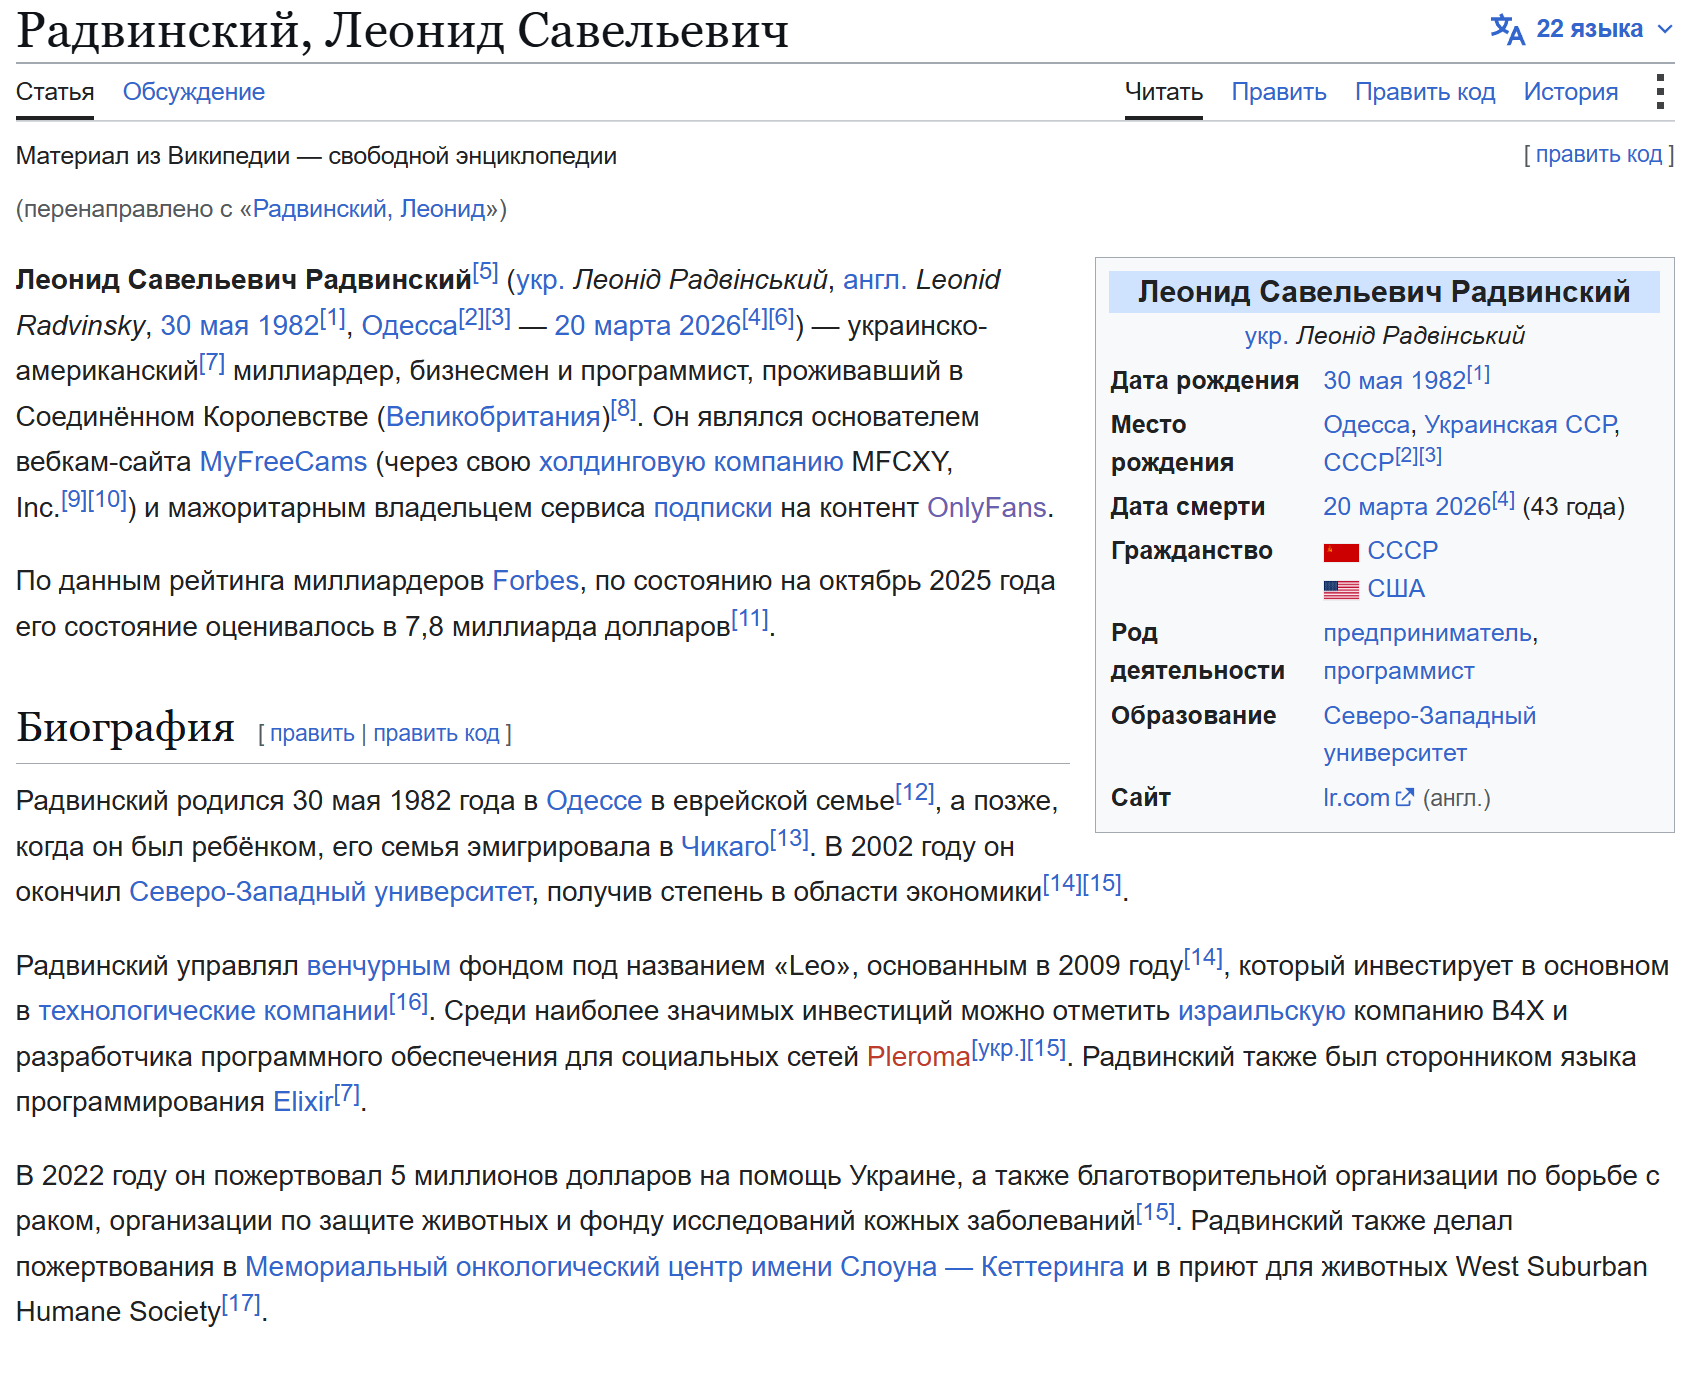Open the lr.com website link
Screen dimensions: 1700x1391
(x=1356, y=798)
